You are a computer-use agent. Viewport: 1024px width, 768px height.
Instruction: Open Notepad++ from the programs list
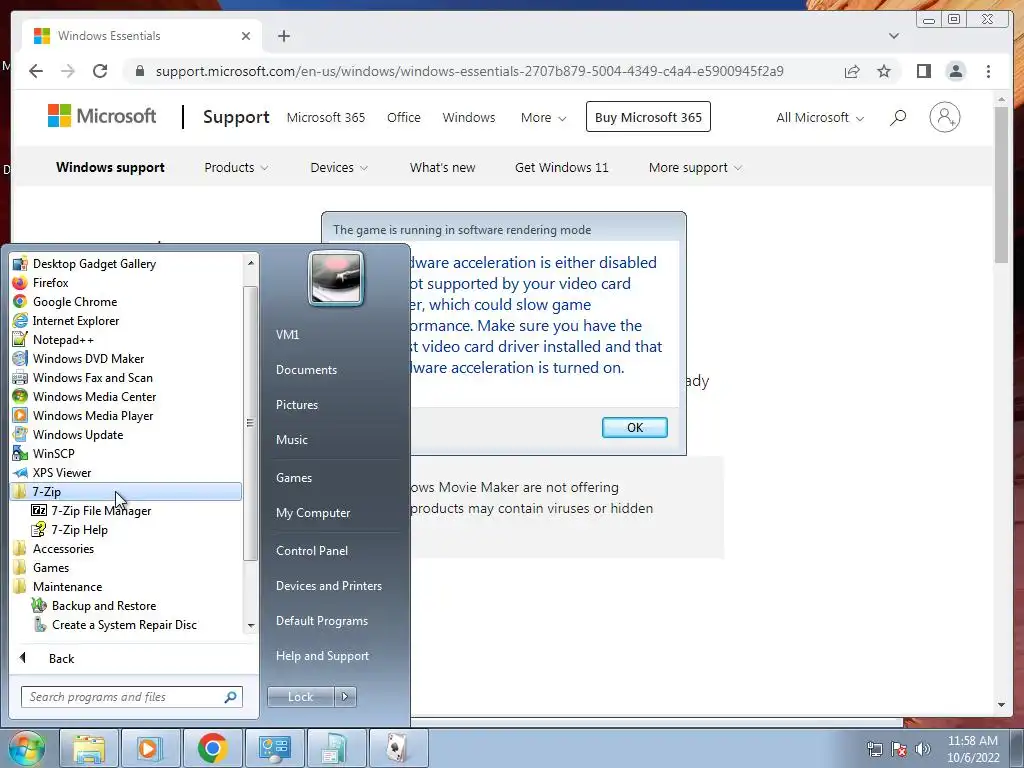63,340
